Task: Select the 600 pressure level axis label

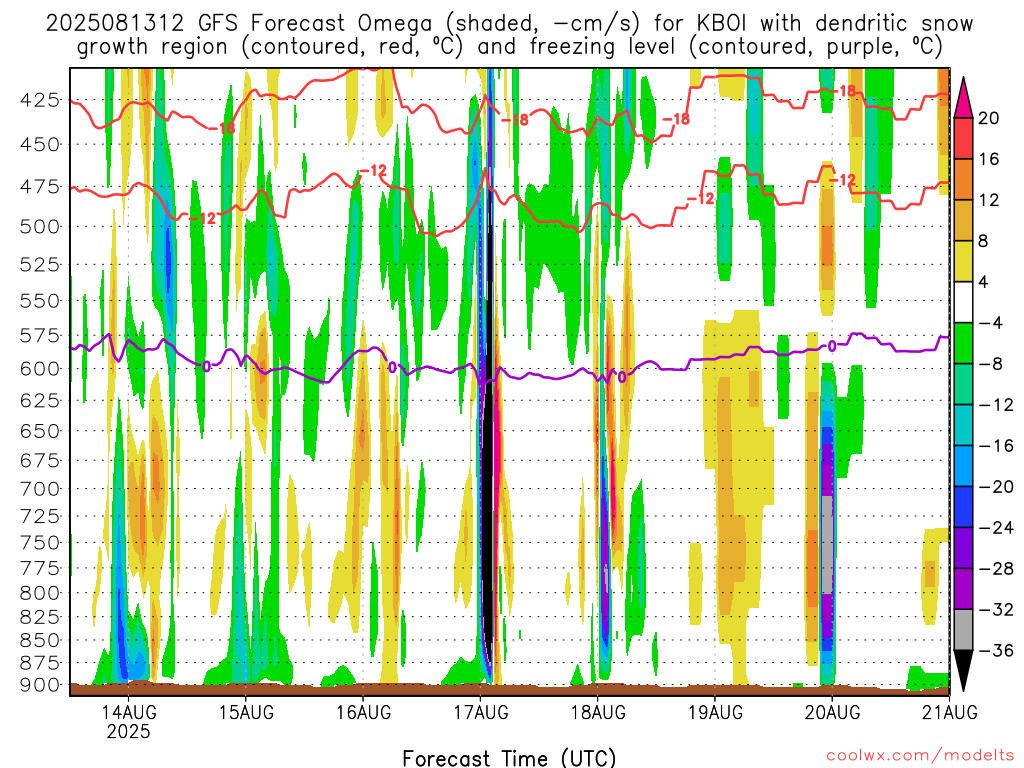Action: (x=40, y=369)
